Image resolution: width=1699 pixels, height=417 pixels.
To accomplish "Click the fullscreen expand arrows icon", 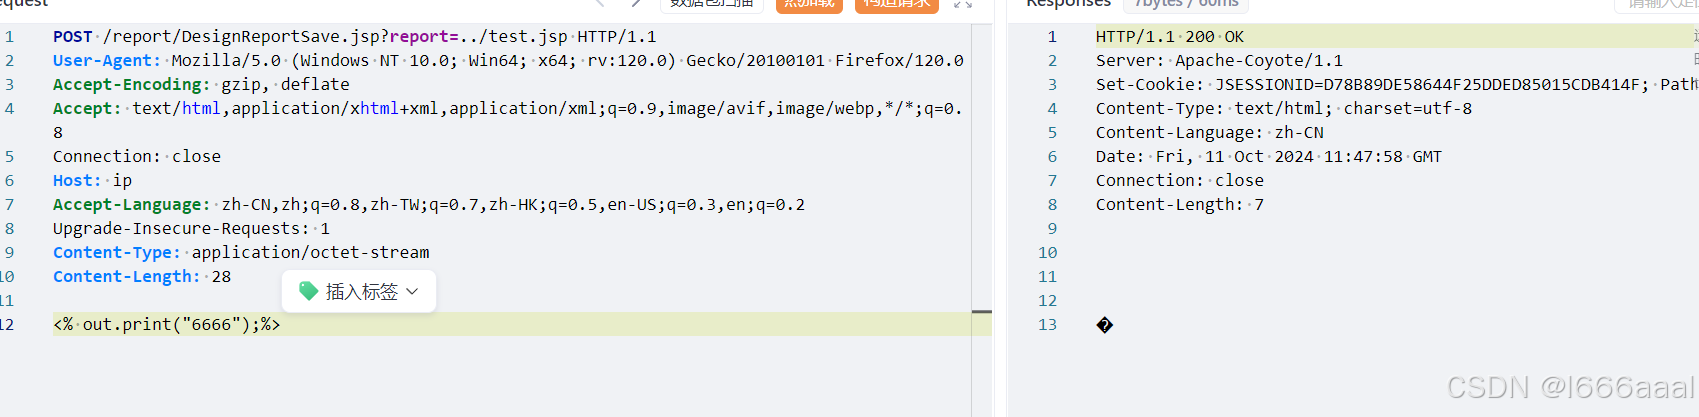I will pos(963,4).
